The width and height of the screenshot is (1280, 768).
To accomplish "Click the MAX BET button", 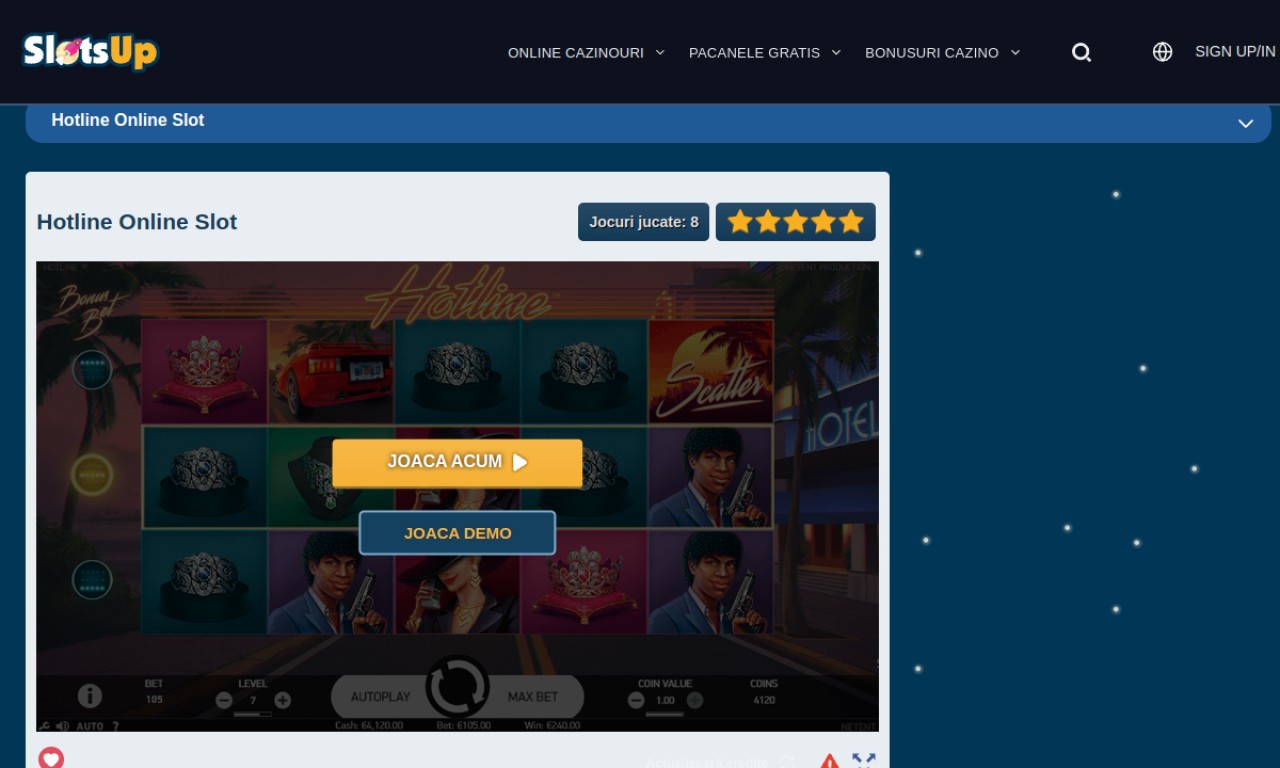I will (533, 696).
